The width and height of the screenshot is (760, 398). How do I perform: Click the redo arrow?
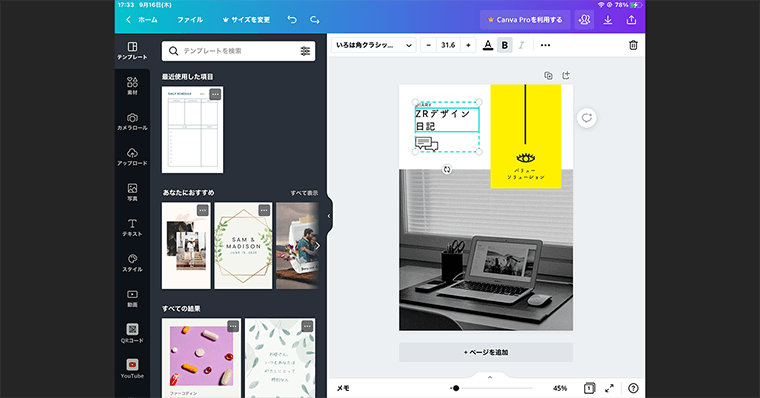tap(315, 20)
